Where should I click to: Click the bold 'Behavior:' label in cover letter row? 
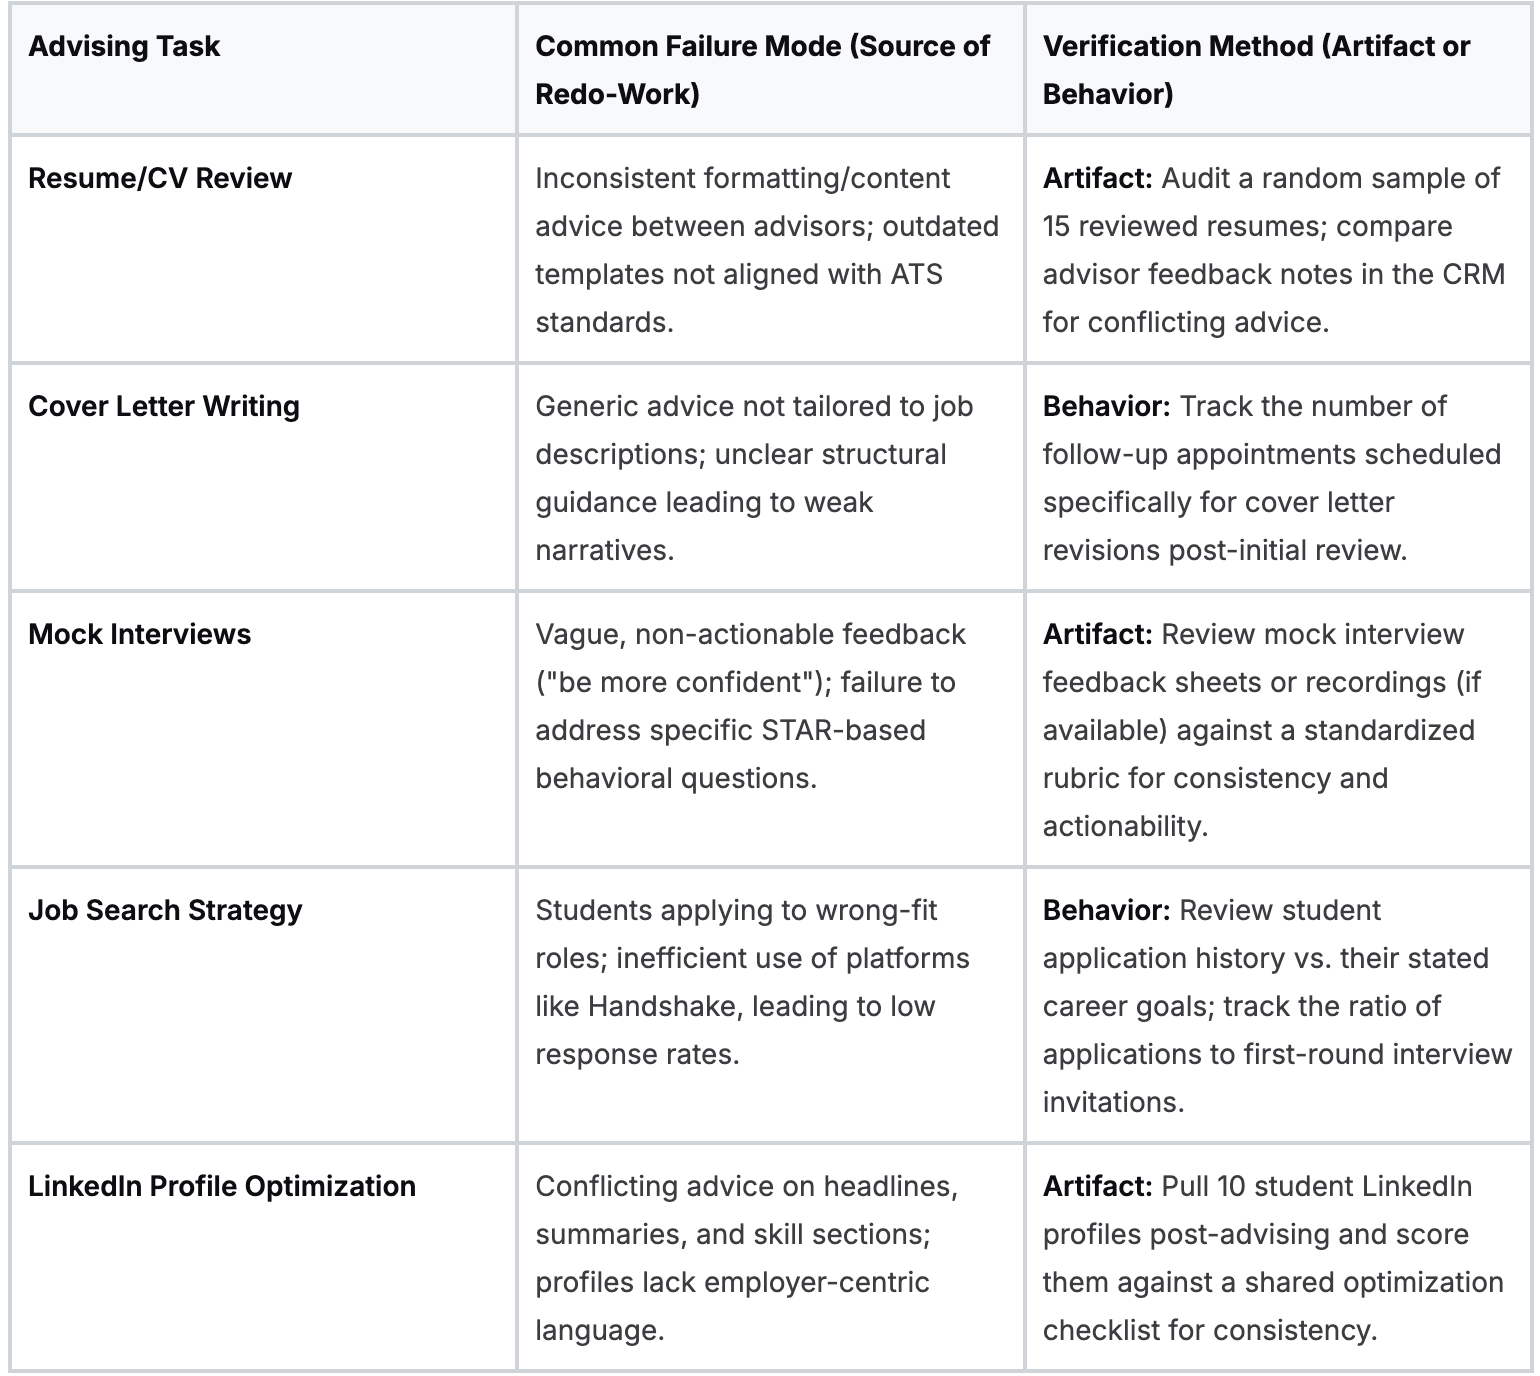click(x=1106, y=407)
